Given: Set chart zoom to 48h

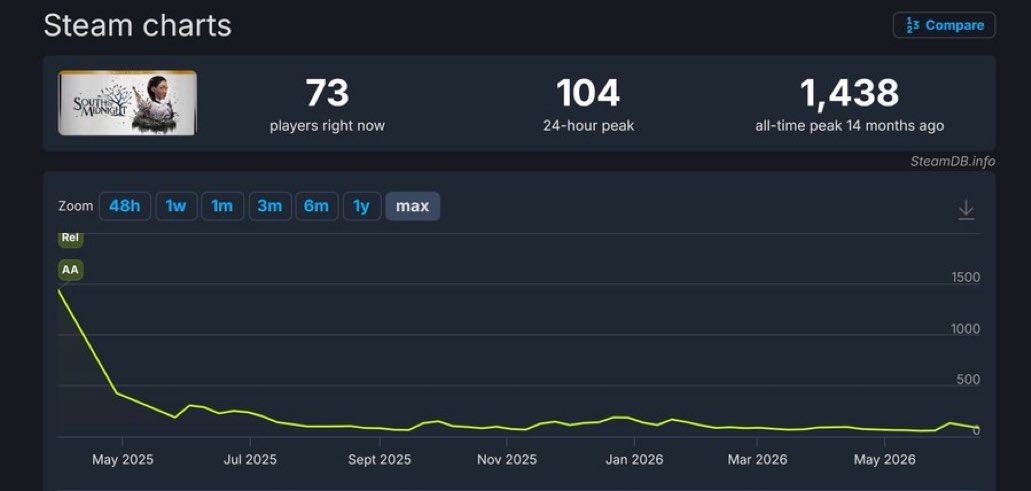Looking at the screenshot, I should (125, 206).
